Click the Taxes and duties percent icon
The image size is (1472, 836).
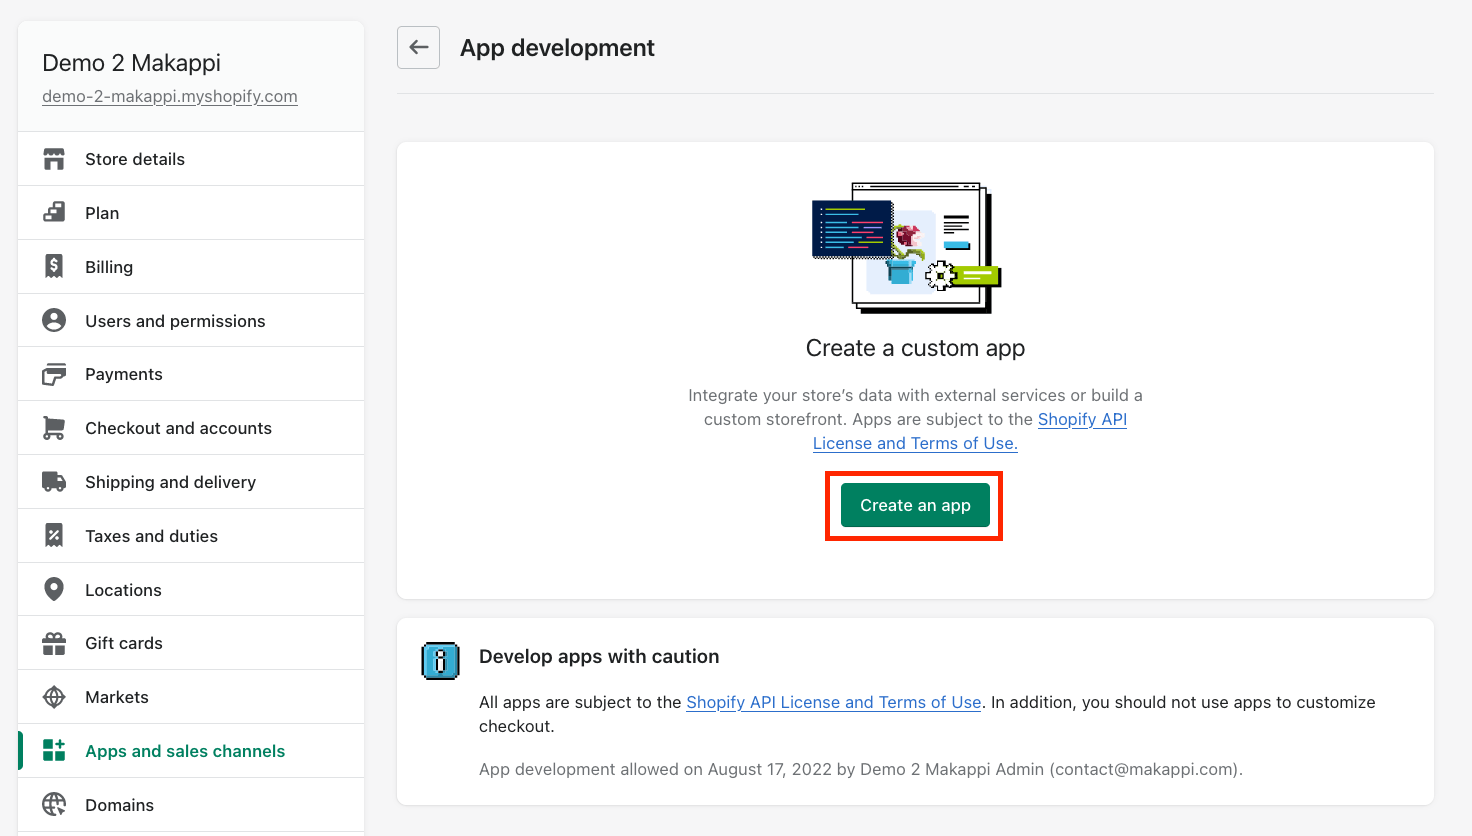pos(54,536)
